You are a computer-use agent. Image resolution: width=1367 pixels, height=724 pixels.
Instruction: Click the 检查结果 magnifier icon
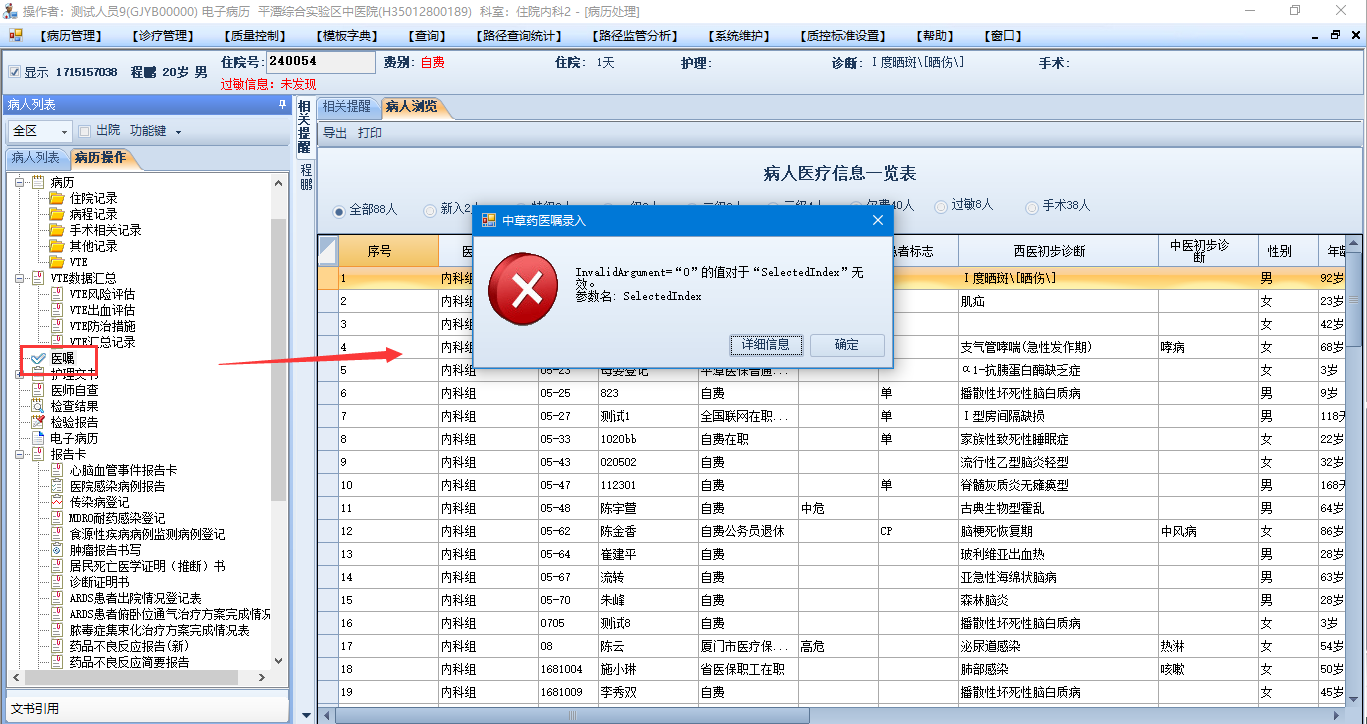[38, 406]
